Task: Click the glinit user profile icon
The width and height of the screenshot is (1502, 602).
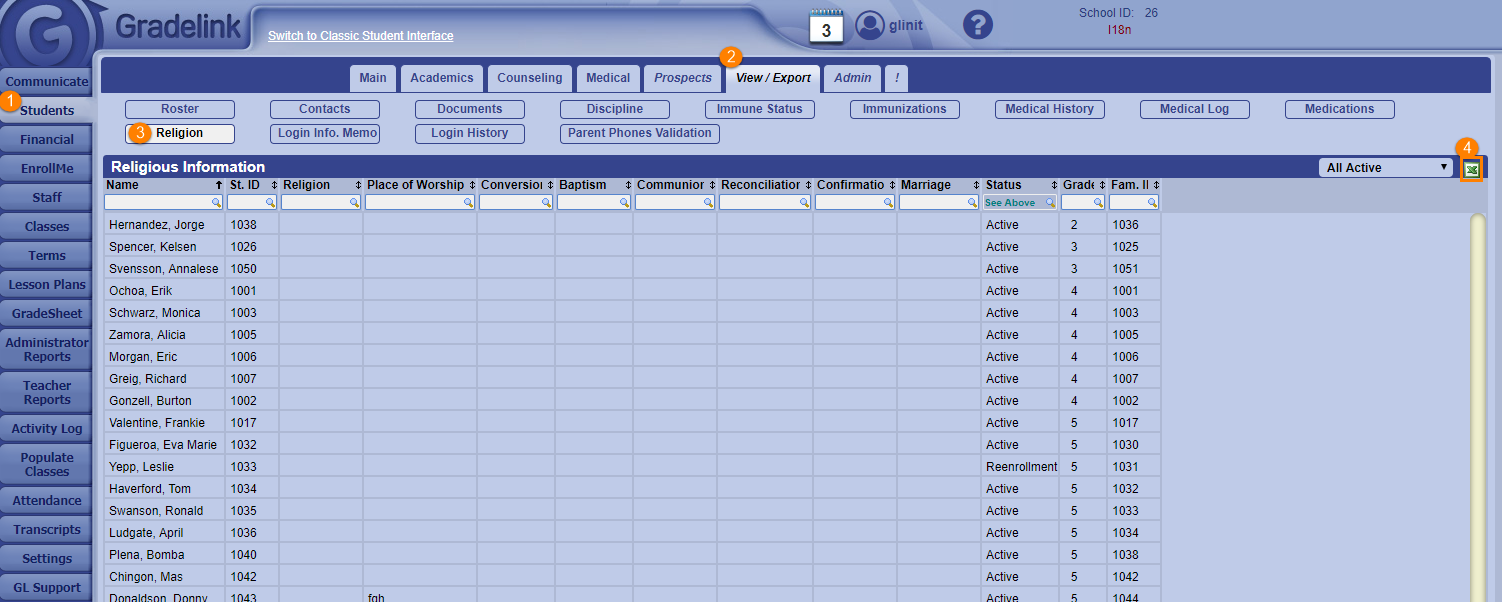Action: click(871, 26)
